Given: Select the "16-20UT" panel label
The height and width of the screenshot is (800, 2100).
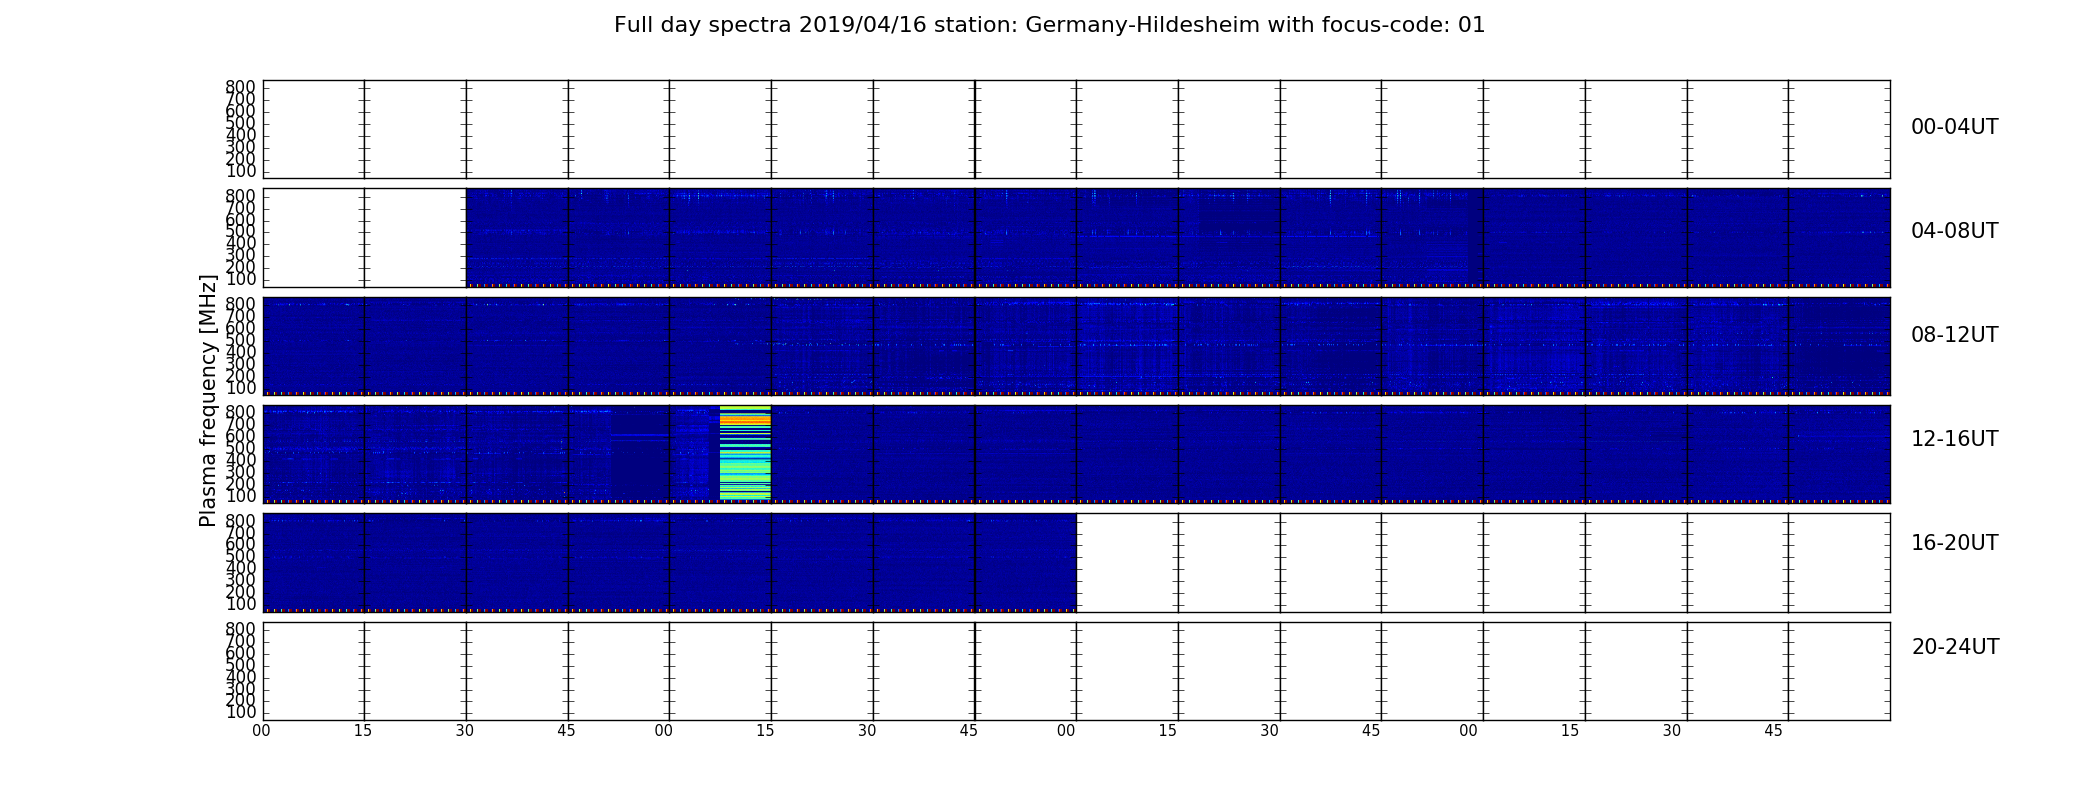Looking at the screenshot, I should tap(1954, 543).
